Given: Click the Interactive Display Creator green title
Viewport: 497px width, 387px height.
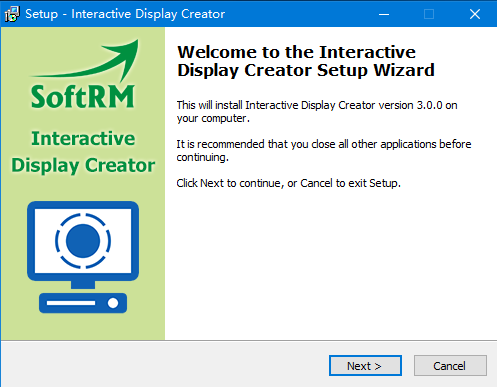Looking at the screenshot, I should coord(83,152).
